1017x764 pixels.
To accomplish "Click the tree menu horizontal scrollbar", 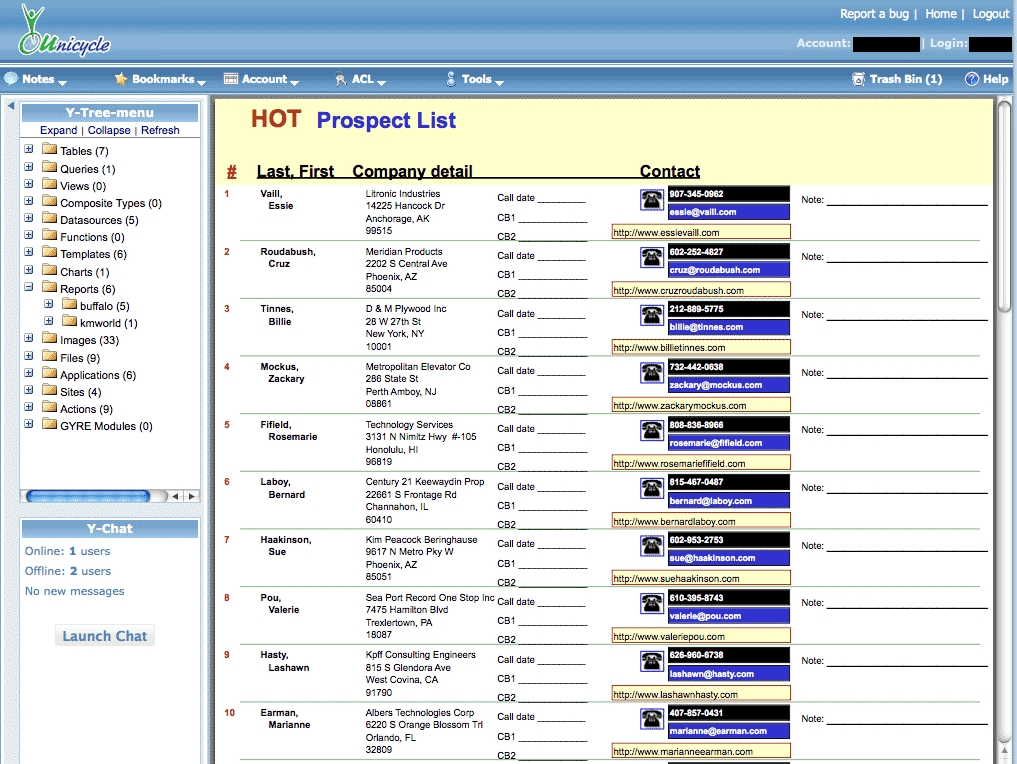I will point(90,496).
